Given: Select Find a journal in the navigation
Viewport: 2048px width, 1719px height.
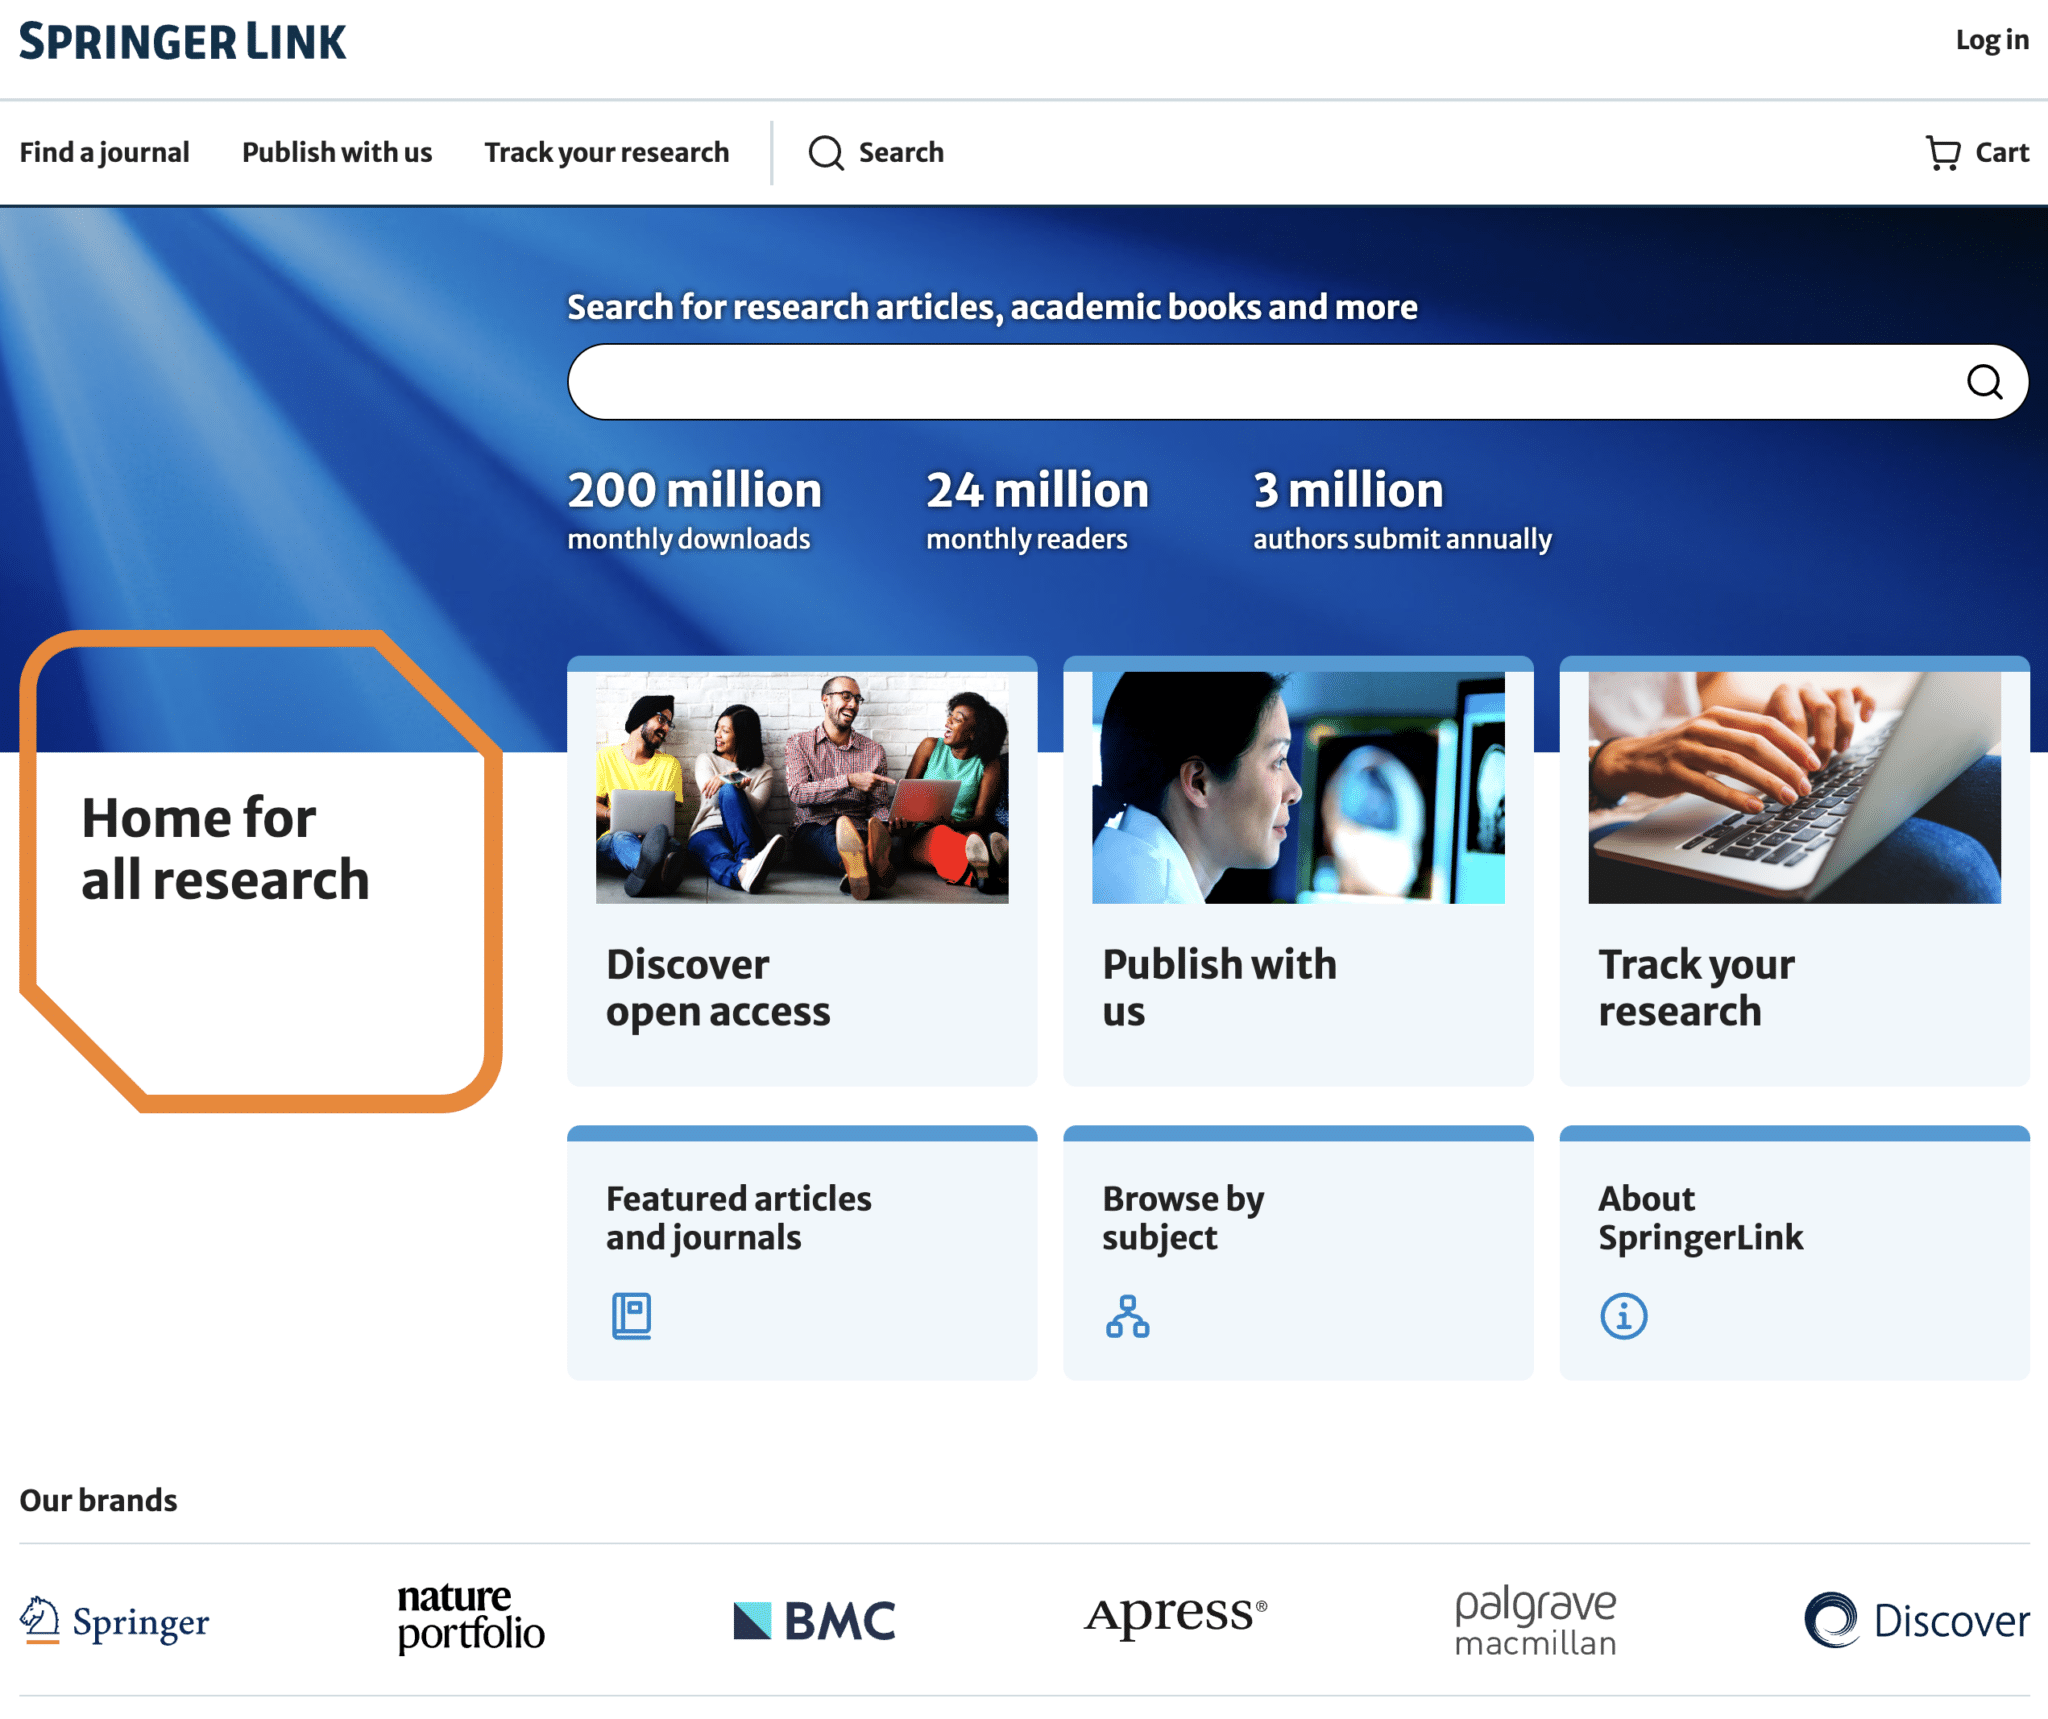Looking at the screenshot, I should [104, 153].
